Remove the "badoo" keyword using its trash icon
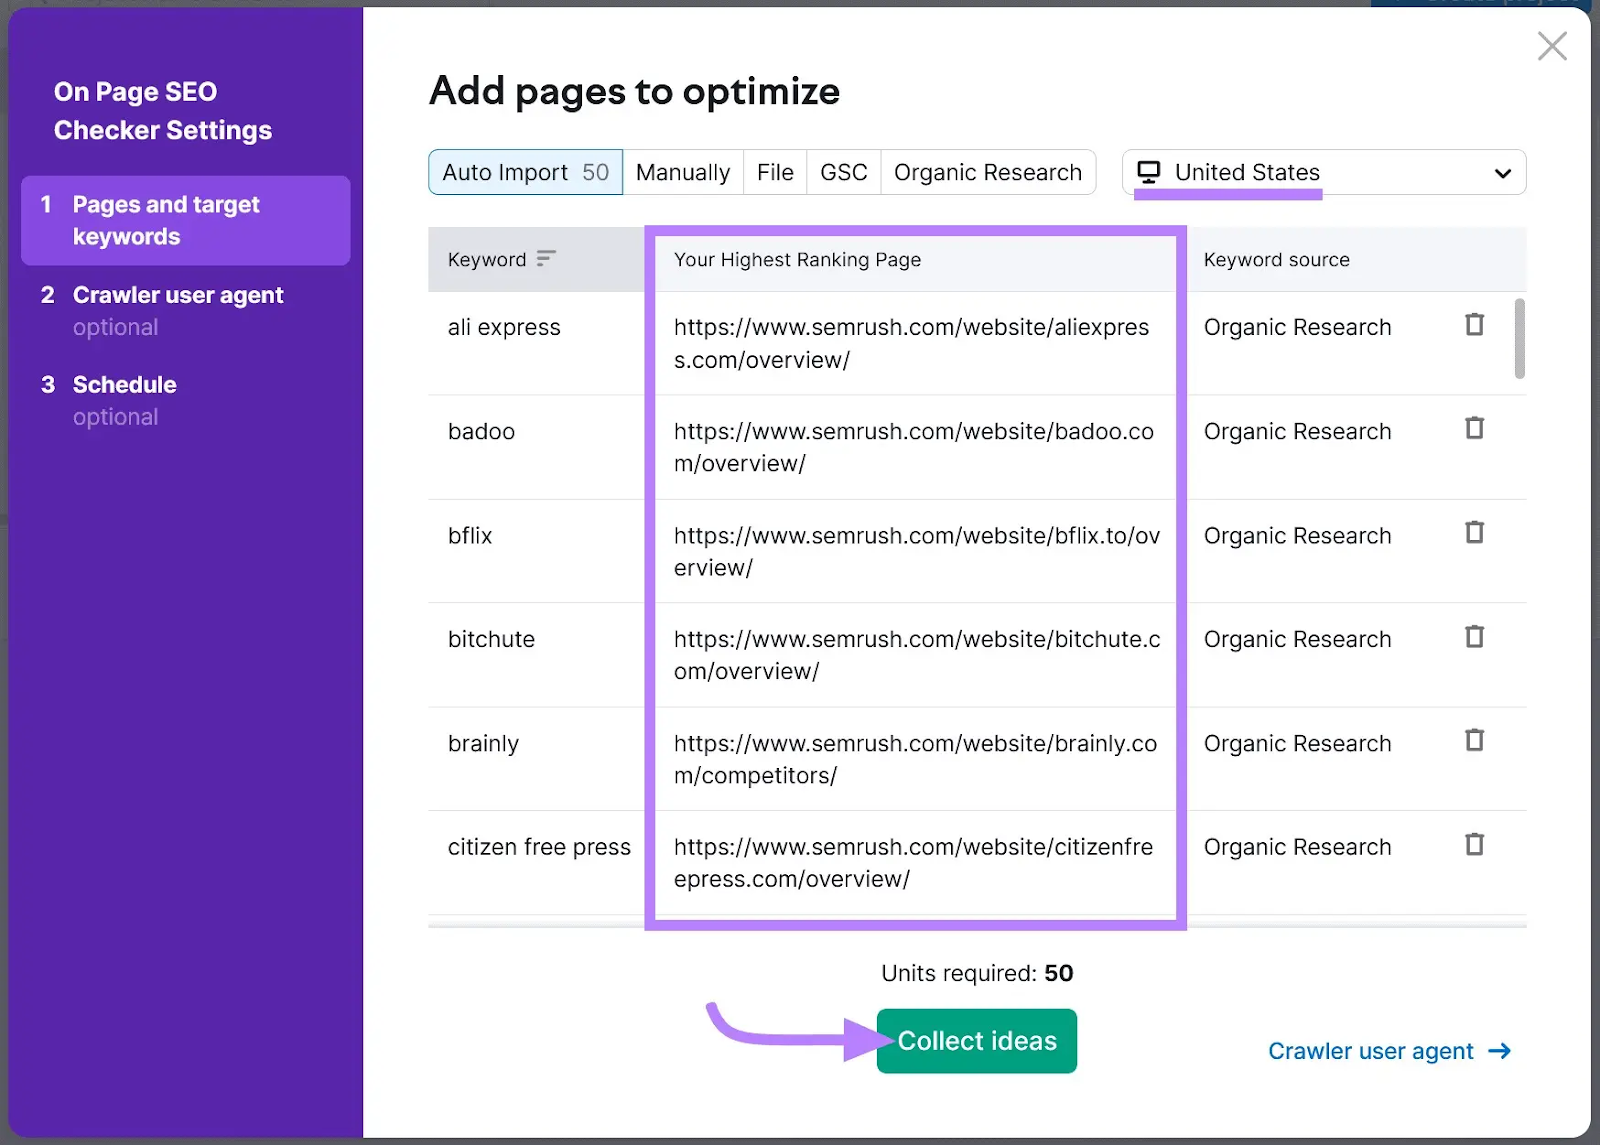1600x1145 pixels. (1474, 428)
